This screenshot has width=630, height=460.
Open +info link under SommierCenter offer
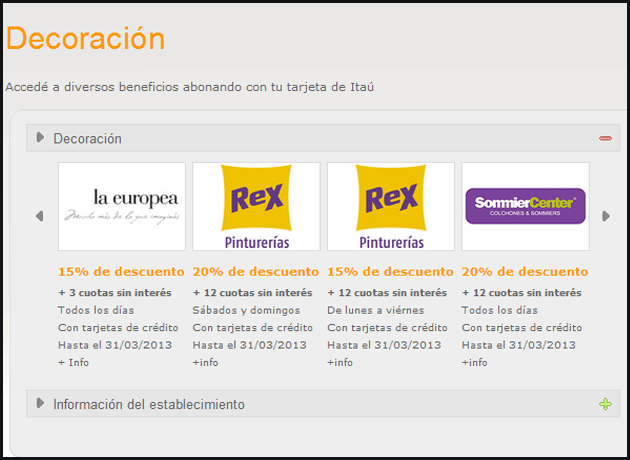(x=475, y=362)
